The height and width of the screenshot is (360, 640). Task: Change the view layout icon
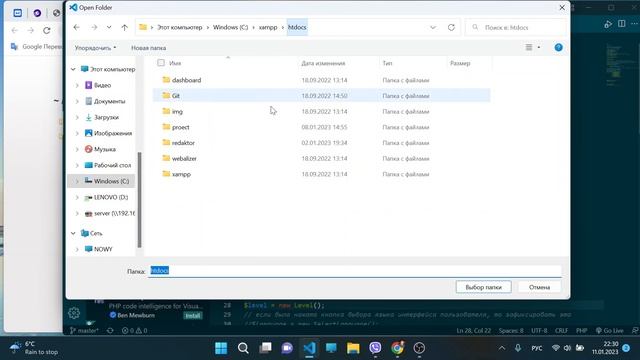pyautogui.click(x=529, y=47)
